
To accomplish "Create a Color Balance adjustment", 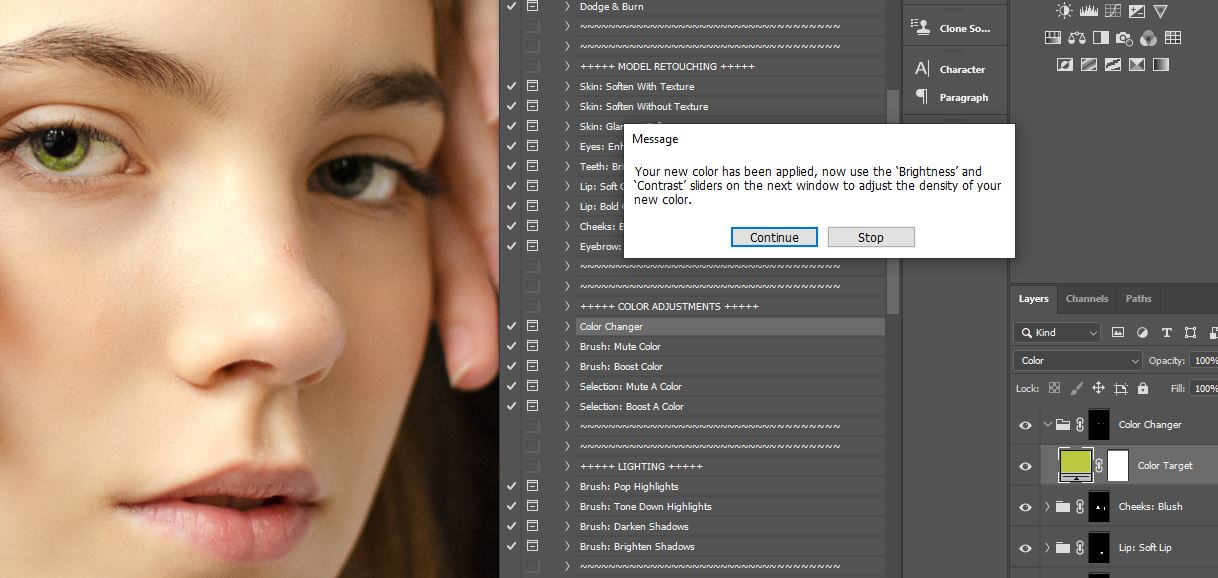I will coord(1076,38).
